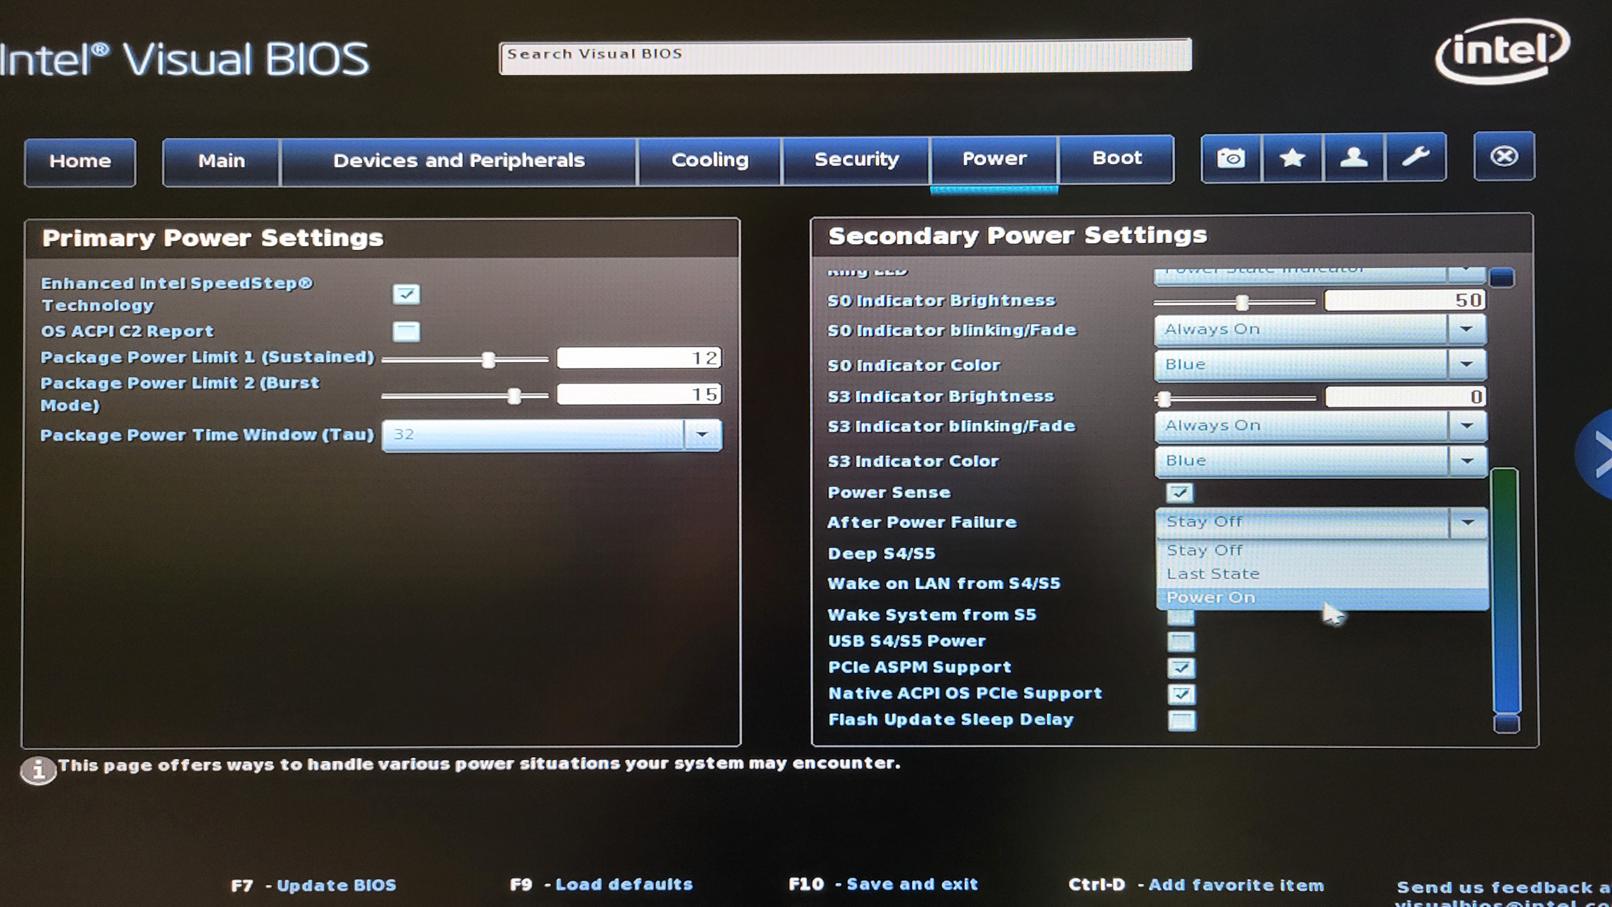Click the camera screenshot icon
The width and height of the screenshot is (1612, 907).
[1231, 158]
